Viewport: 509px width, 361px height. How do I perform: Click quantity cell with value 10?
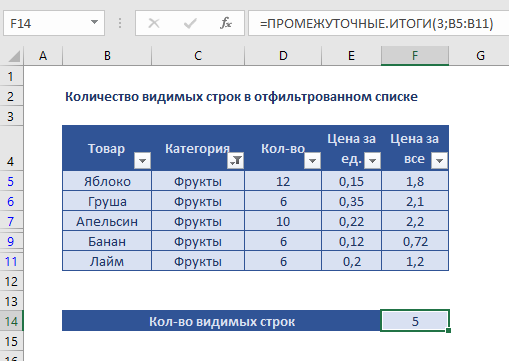coord(283,221)
